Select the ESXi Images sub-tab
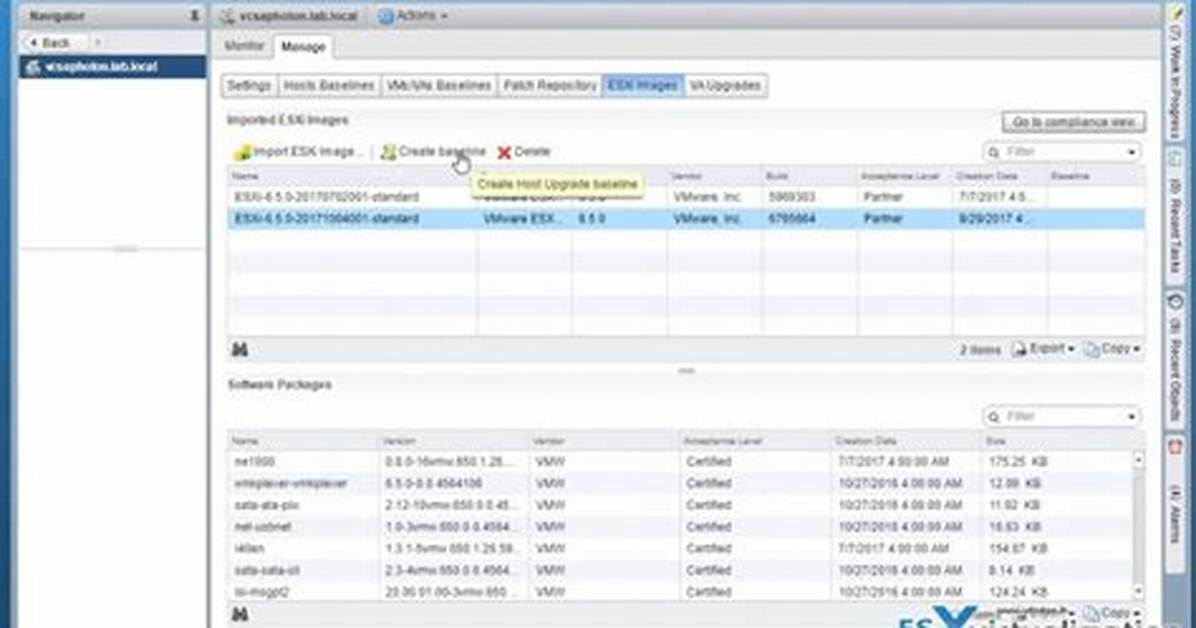 pos(643,85)
